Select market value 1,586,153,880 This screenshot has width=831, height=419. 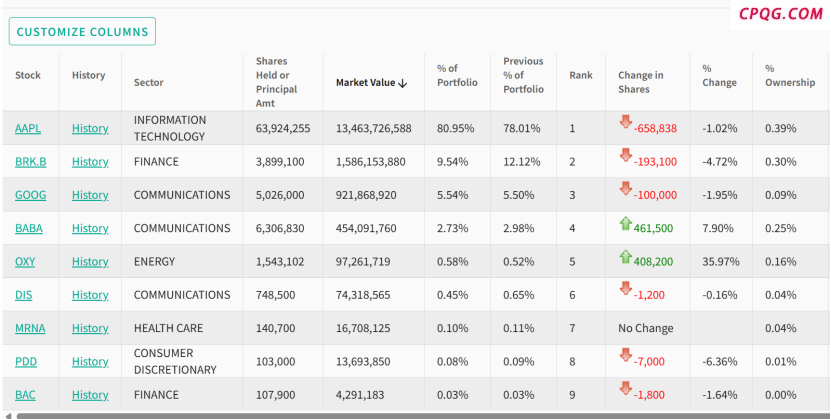point(370,162)
